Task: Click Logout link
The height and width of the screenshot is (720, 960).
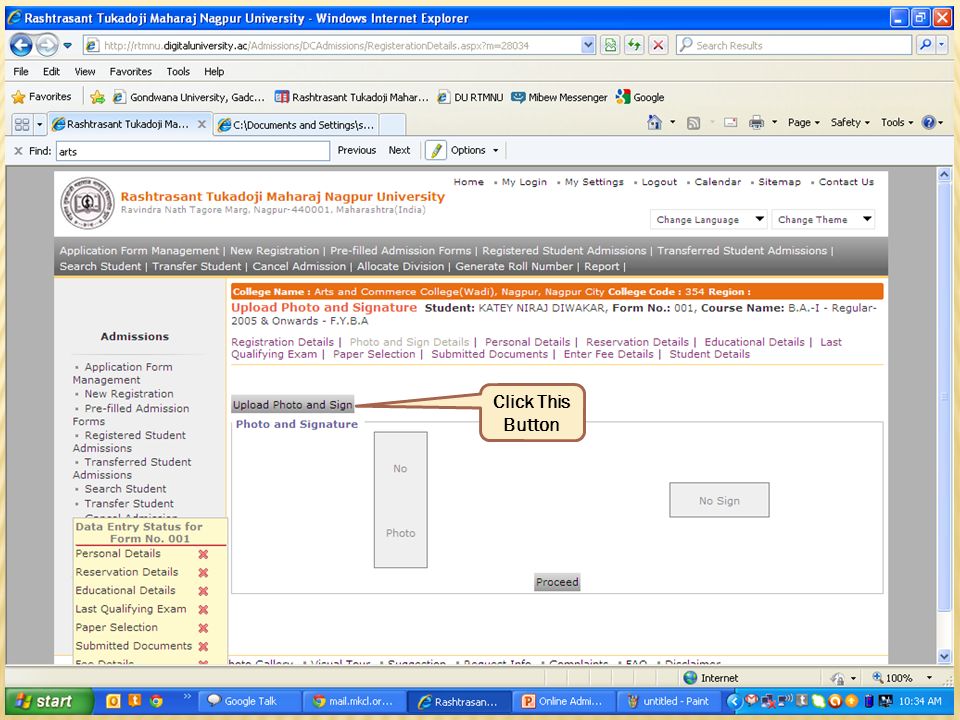Action: coord(659,182)
